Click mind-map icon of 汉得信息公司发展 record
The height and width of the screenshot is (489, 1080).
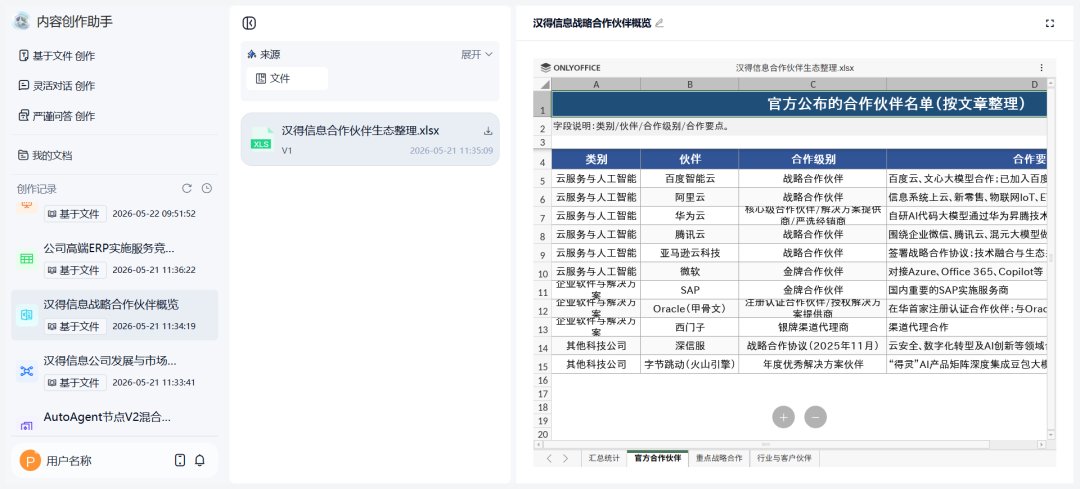(x=27, y=371)
